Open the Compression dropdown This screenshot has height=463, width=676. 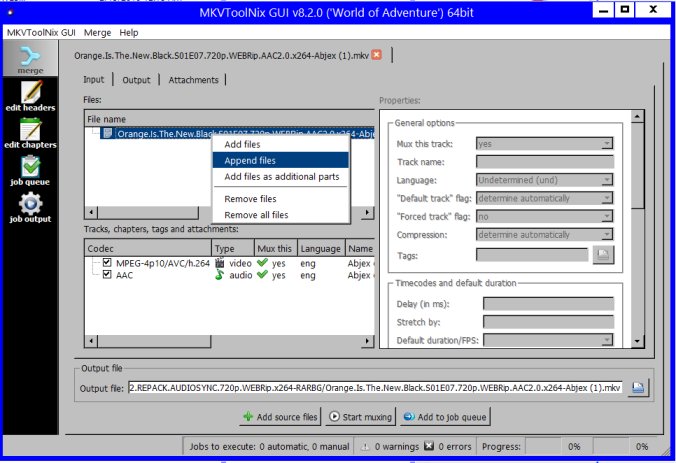544,234
